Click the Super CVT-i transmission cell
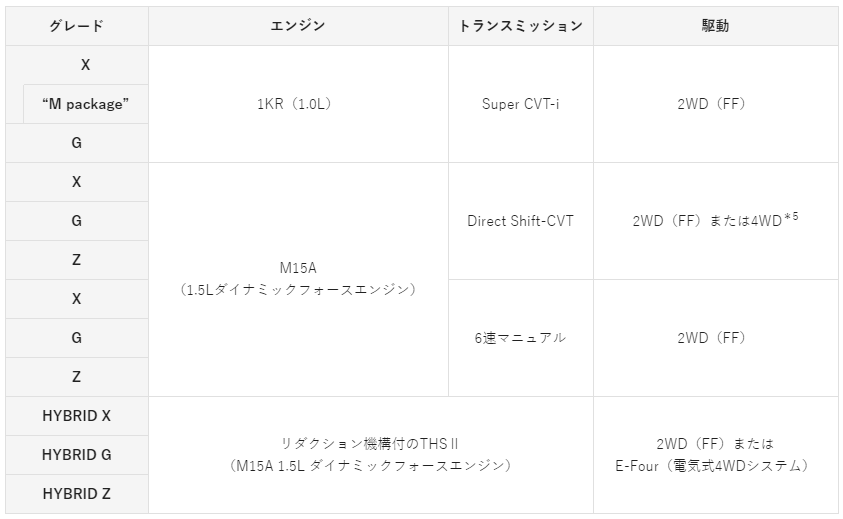The width and height of the screenshot is (843, 519). click(520, 104)
